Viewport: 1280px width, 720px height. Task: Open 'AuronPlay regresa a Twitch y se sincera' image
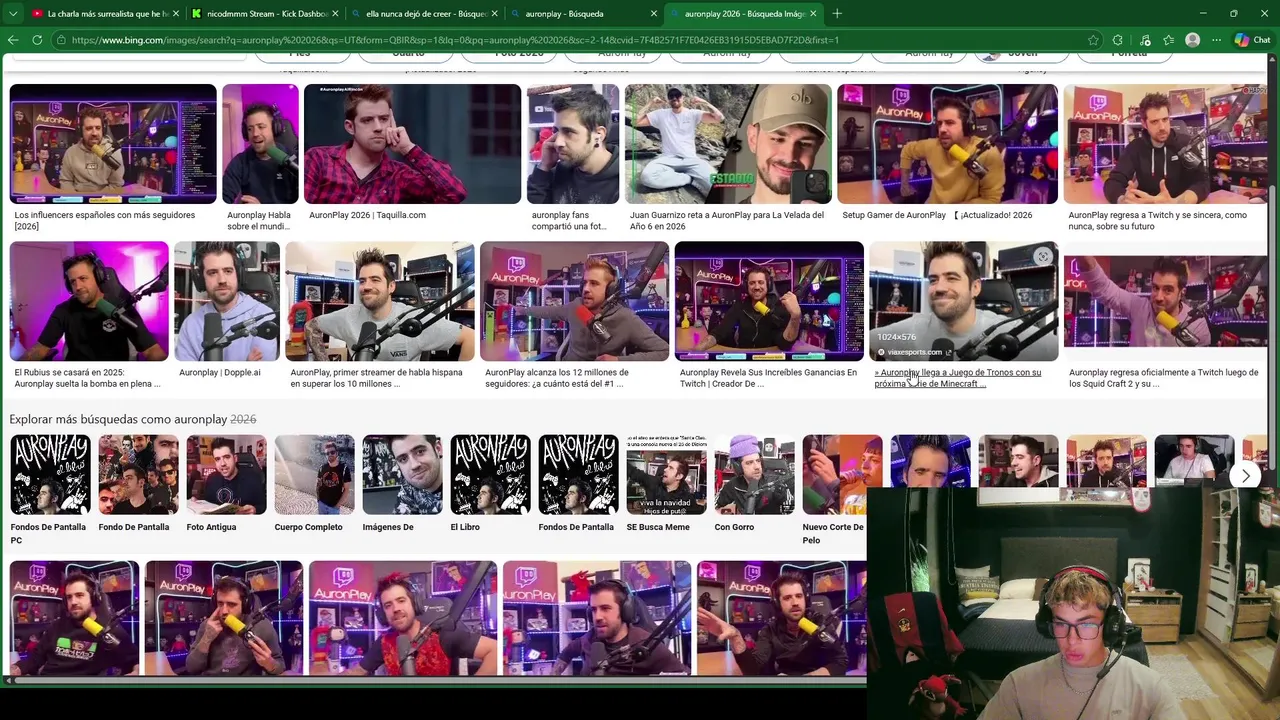coord(1165,144)
